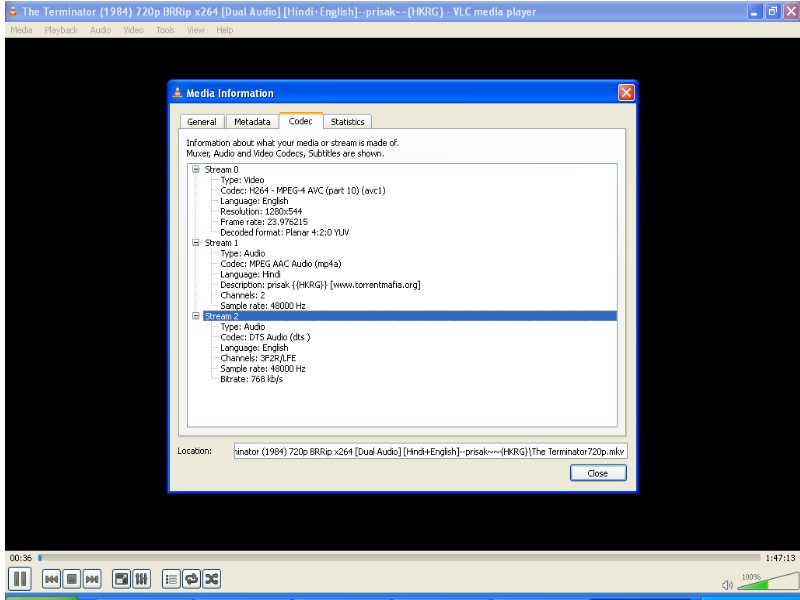Switch to the Statistics tab
The image size is (800, 600).
(347, 122)
